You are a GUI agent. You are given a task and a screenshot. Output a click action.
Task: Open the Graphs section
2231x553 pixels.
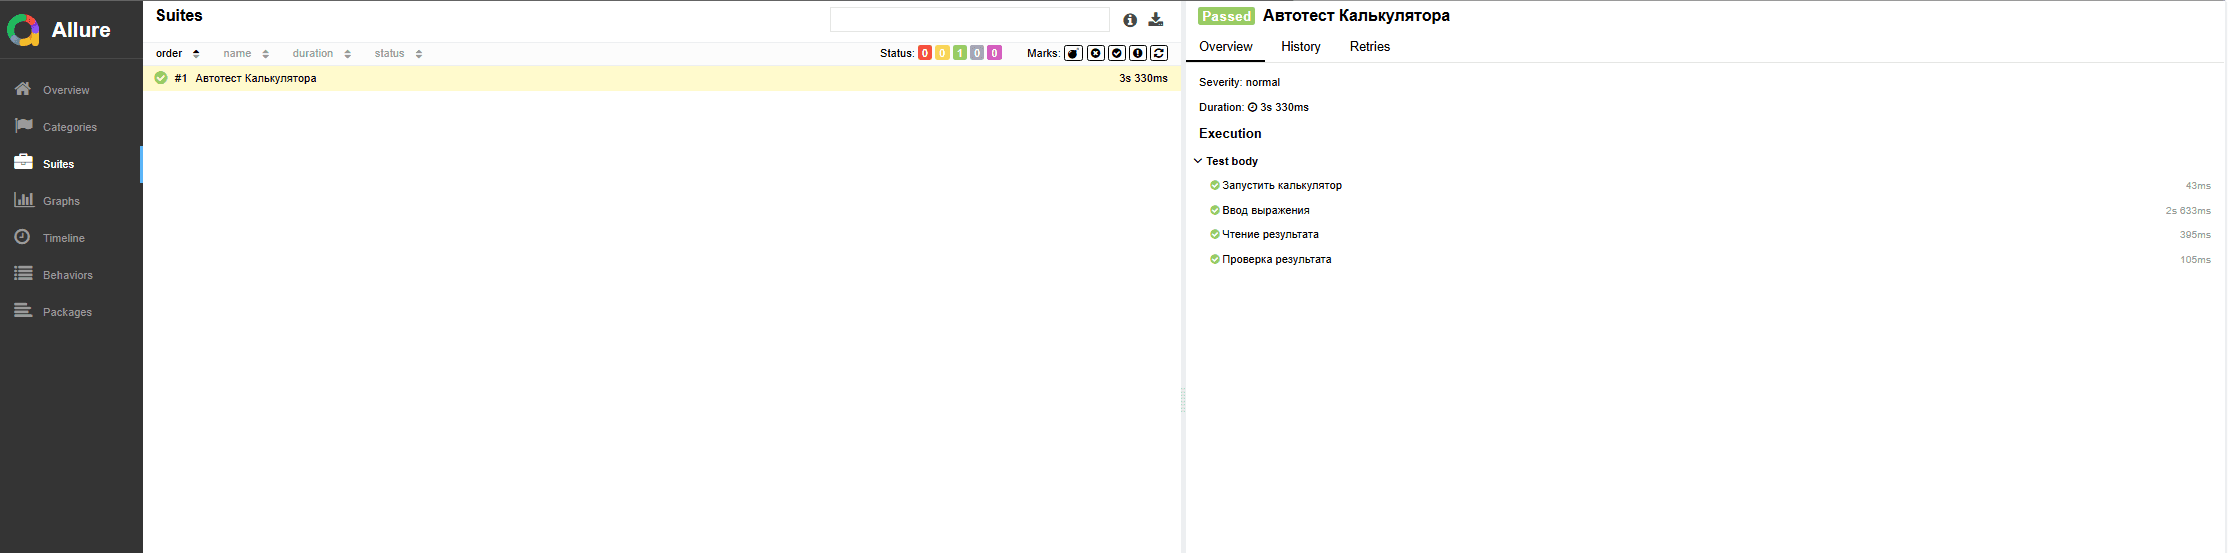click(x=61, y=201)
